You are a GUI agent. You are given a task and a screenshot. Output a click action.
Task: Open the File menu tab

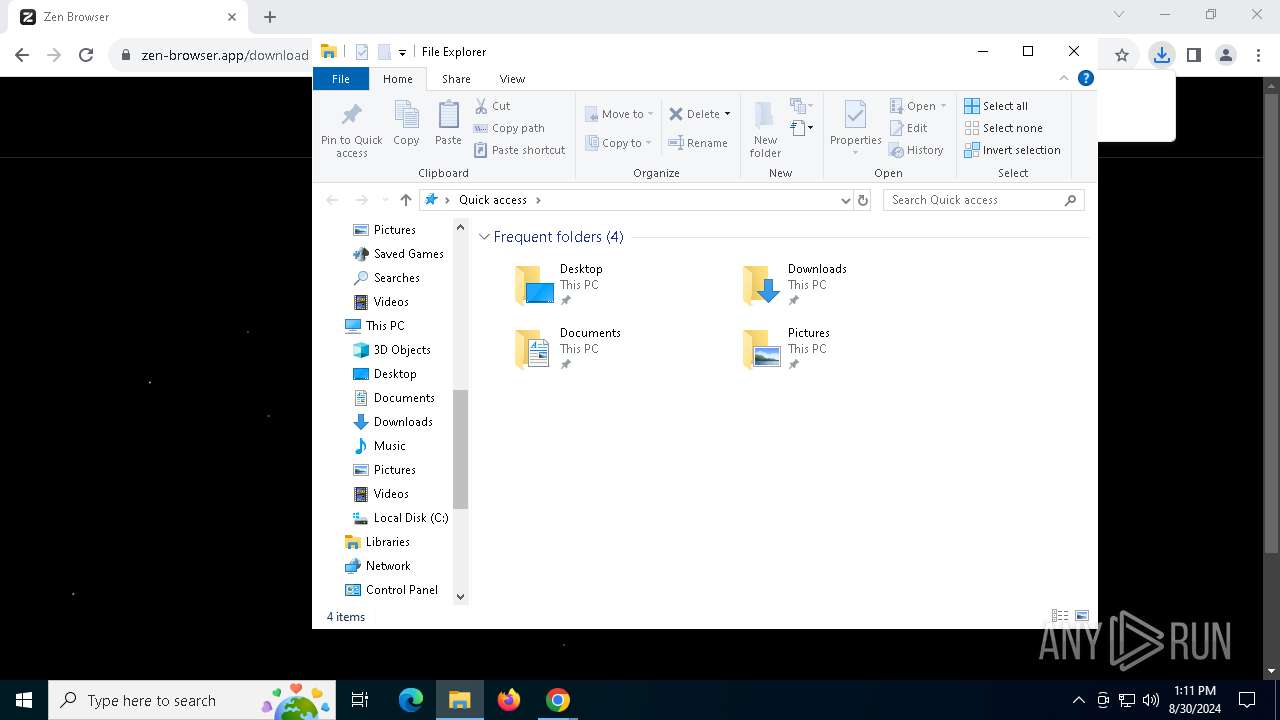tap(341, 78)
